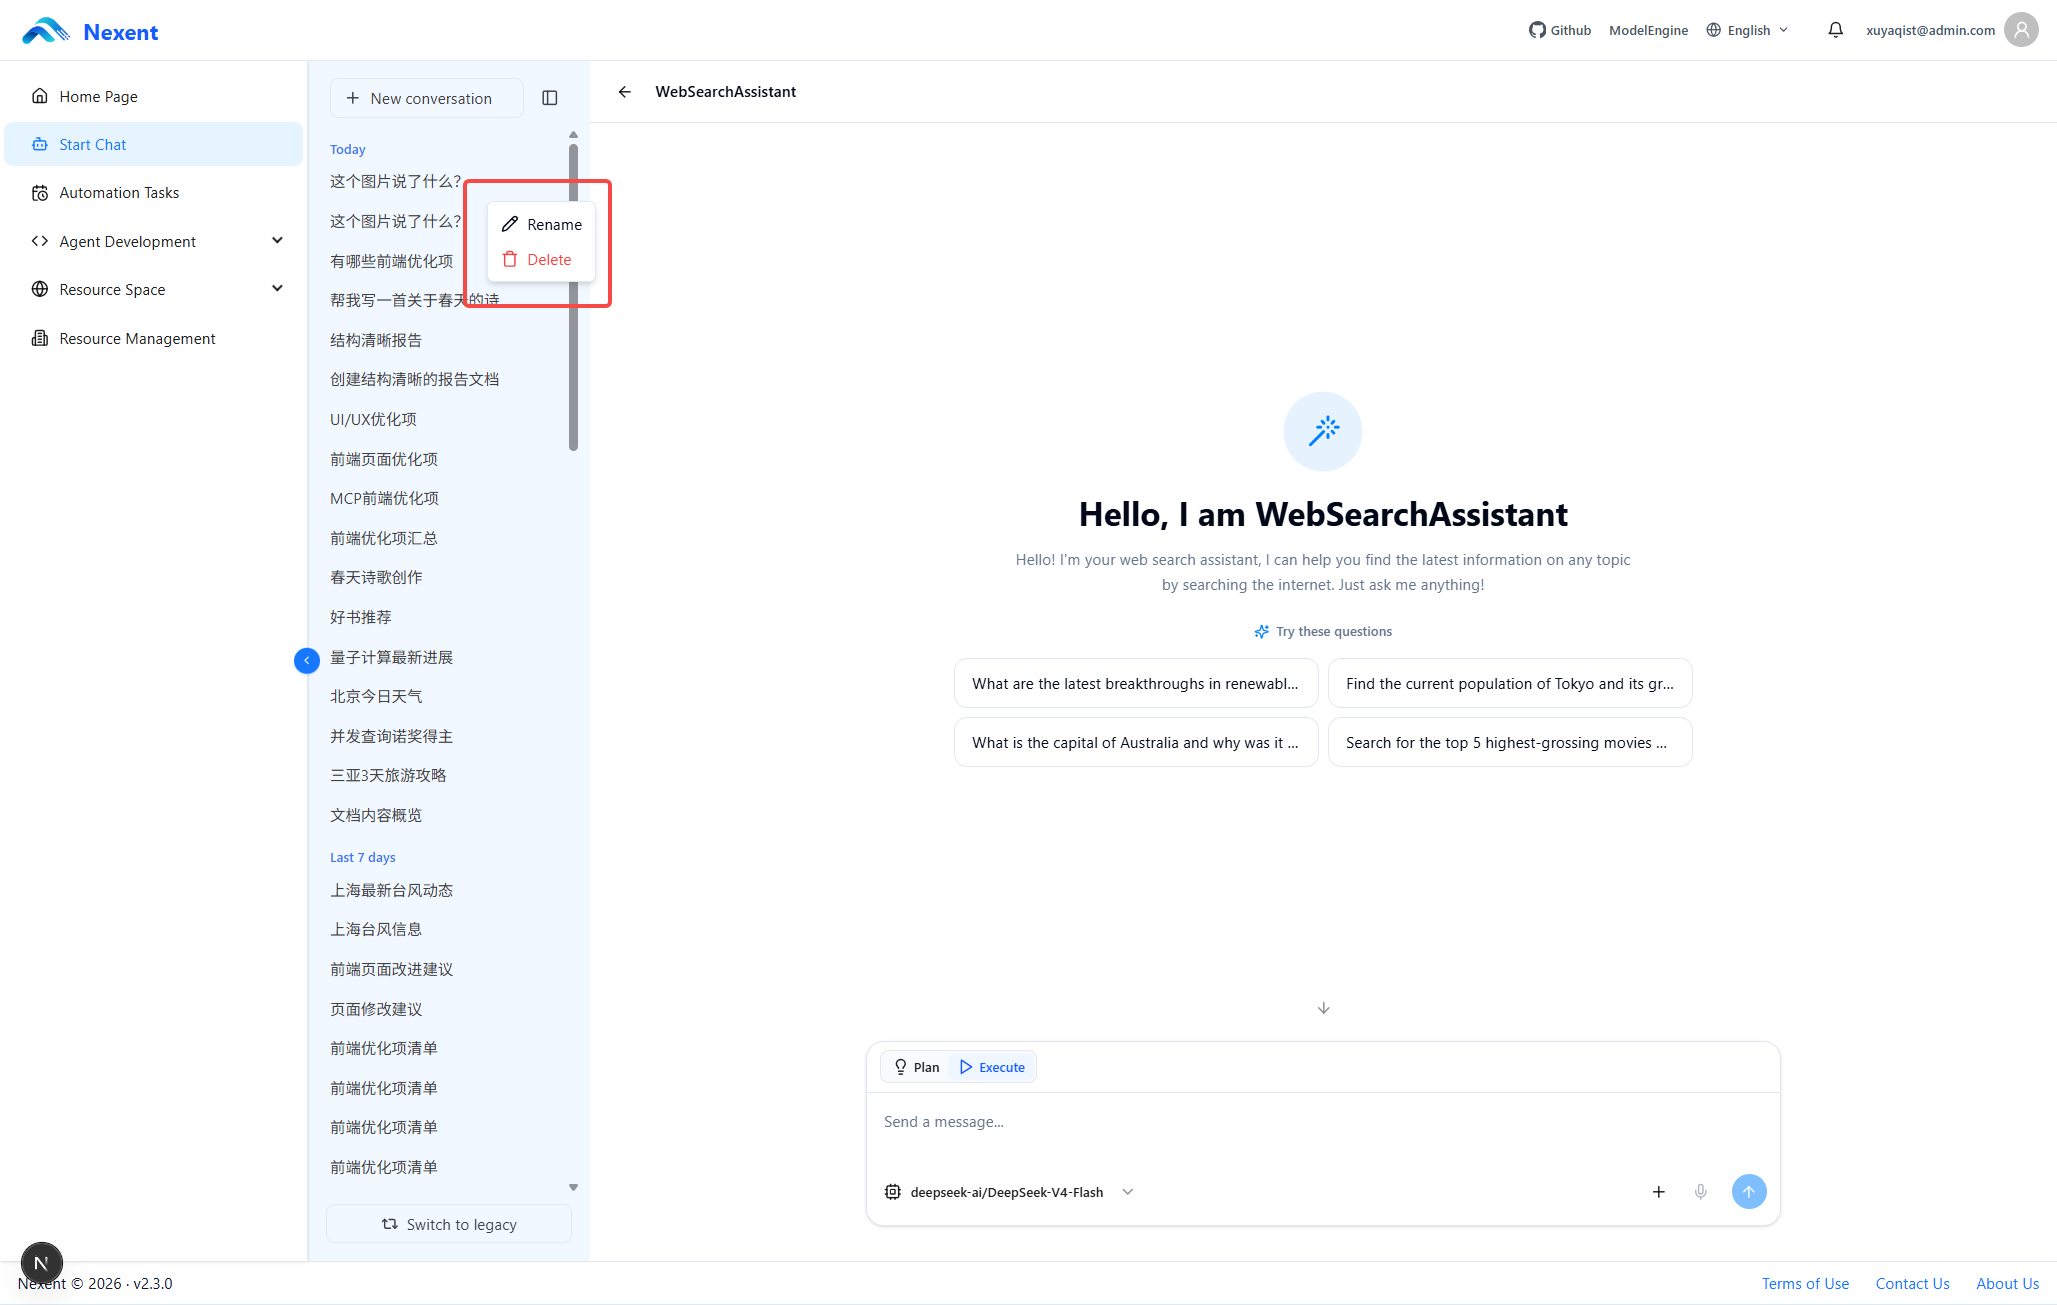Focus the Send a message input

tap(1322, 1122)
